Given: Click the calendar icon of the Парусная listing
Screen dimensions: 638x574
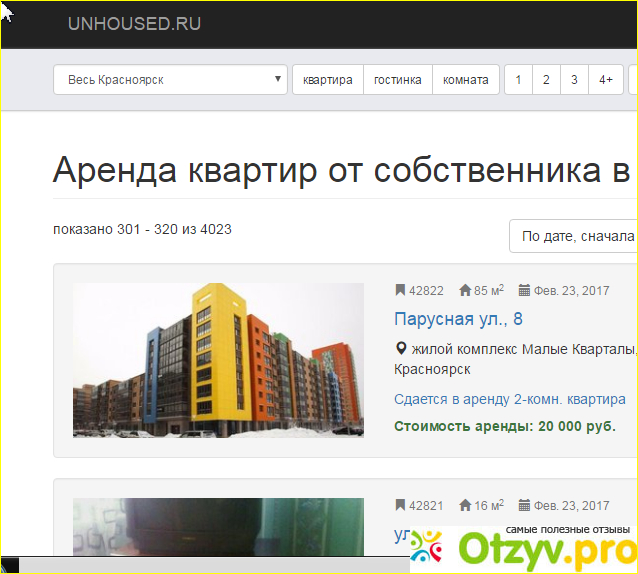Looking at the screenshot, I should (x=524, y=291).
